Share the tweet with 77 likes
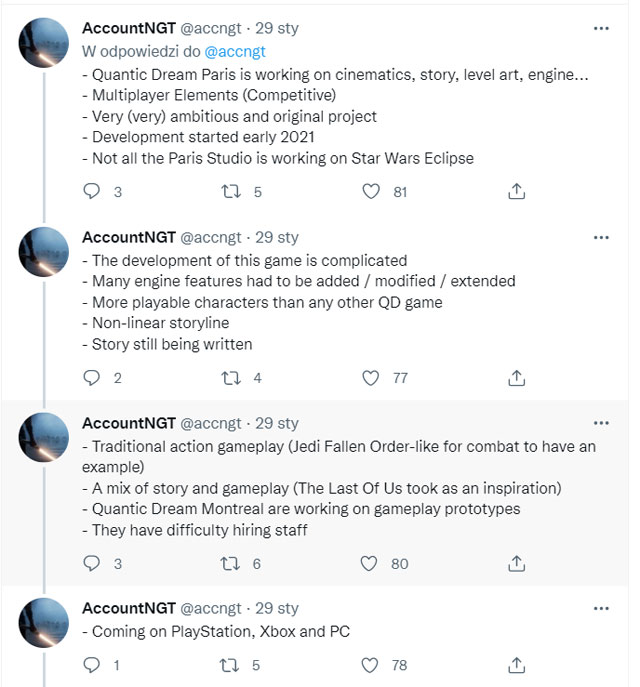This screenshot has height=687, width=640. point(516,378)
